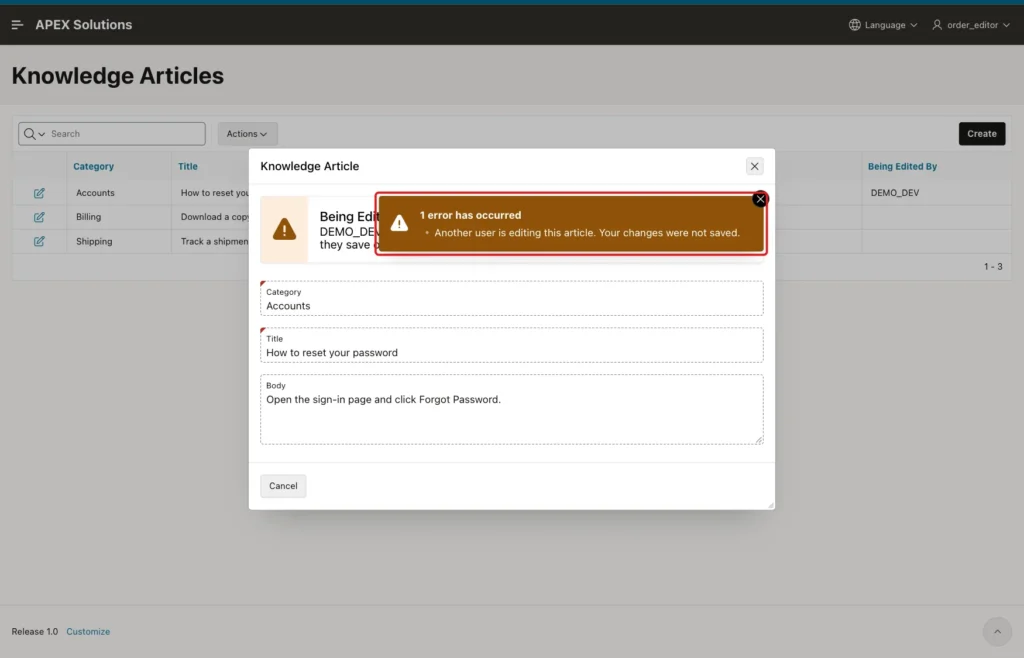
Task: Click the Being Edited alert warning icon
Action: point(284,230)
